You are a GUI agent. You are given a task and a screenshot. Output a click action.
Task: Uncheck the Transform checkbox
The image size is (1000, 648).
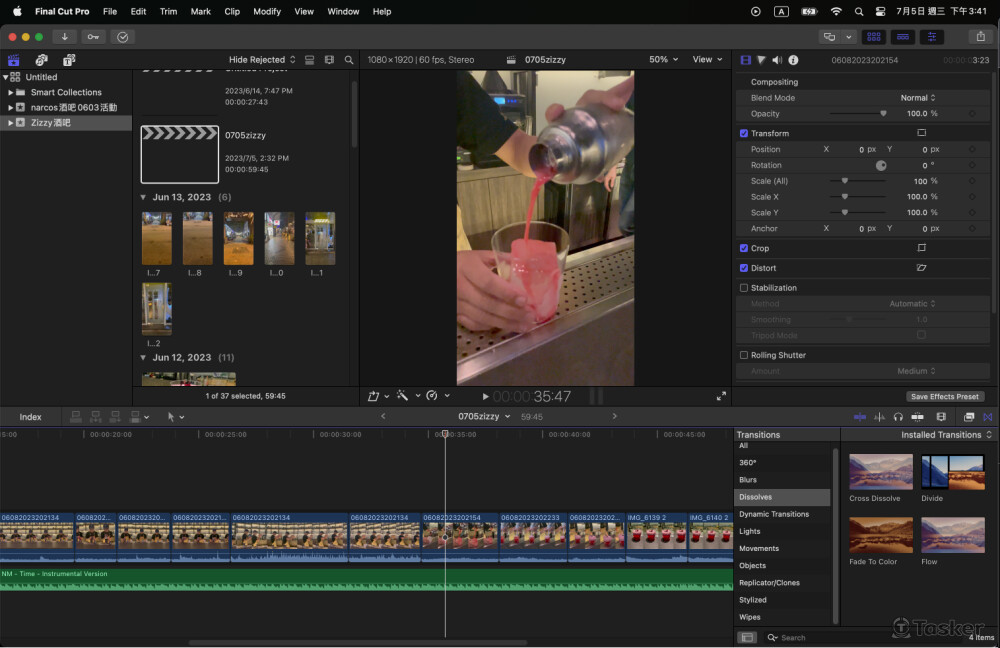tap(744, 133)
